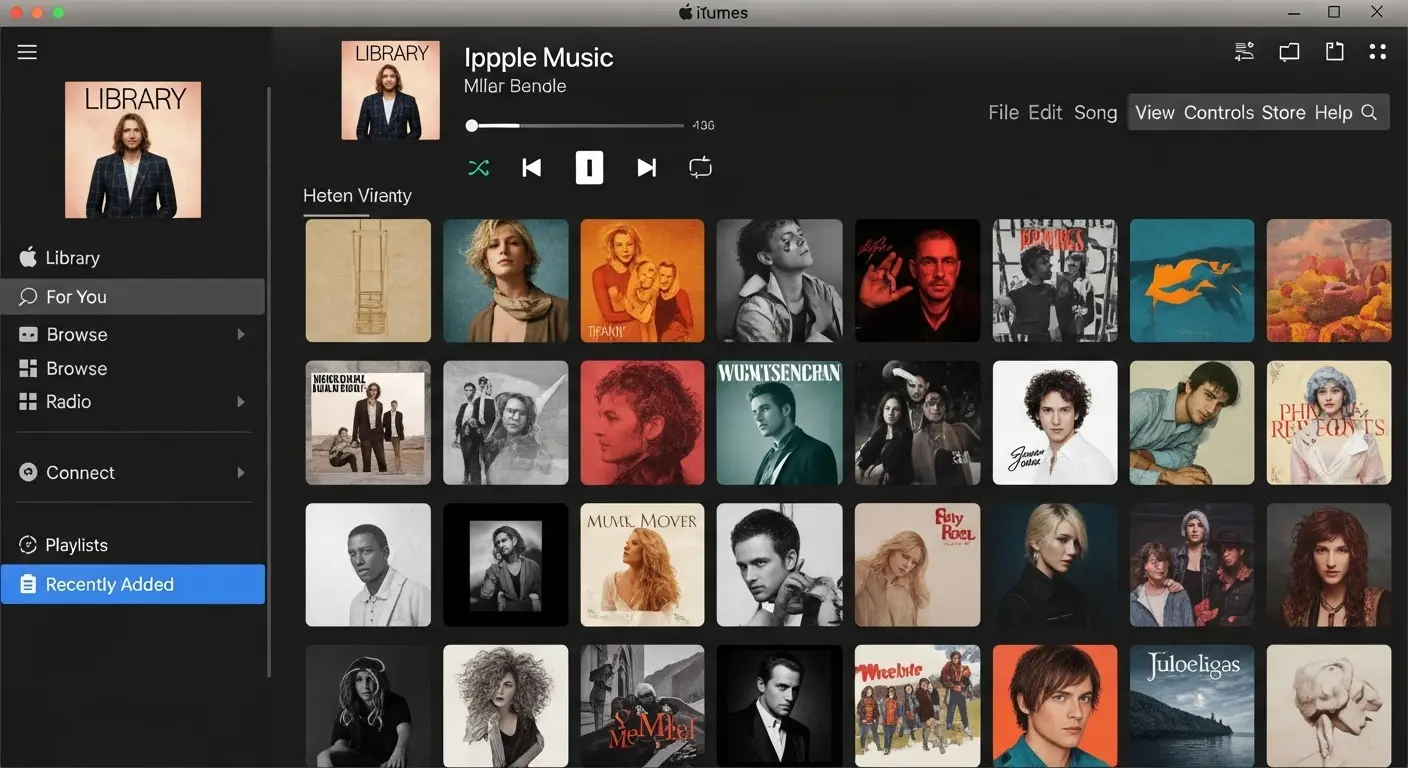Click the Browse item with arrow

[x=133, y=334]
